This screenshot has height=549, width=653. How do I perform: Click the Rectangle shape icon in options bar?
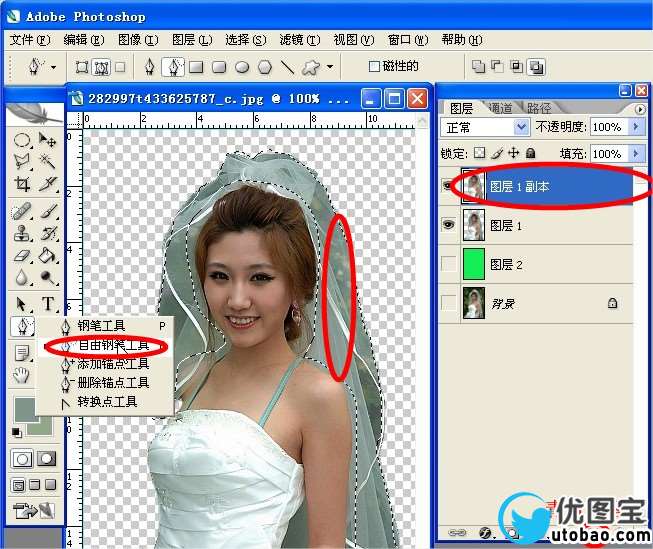click(x=196, y=67)
